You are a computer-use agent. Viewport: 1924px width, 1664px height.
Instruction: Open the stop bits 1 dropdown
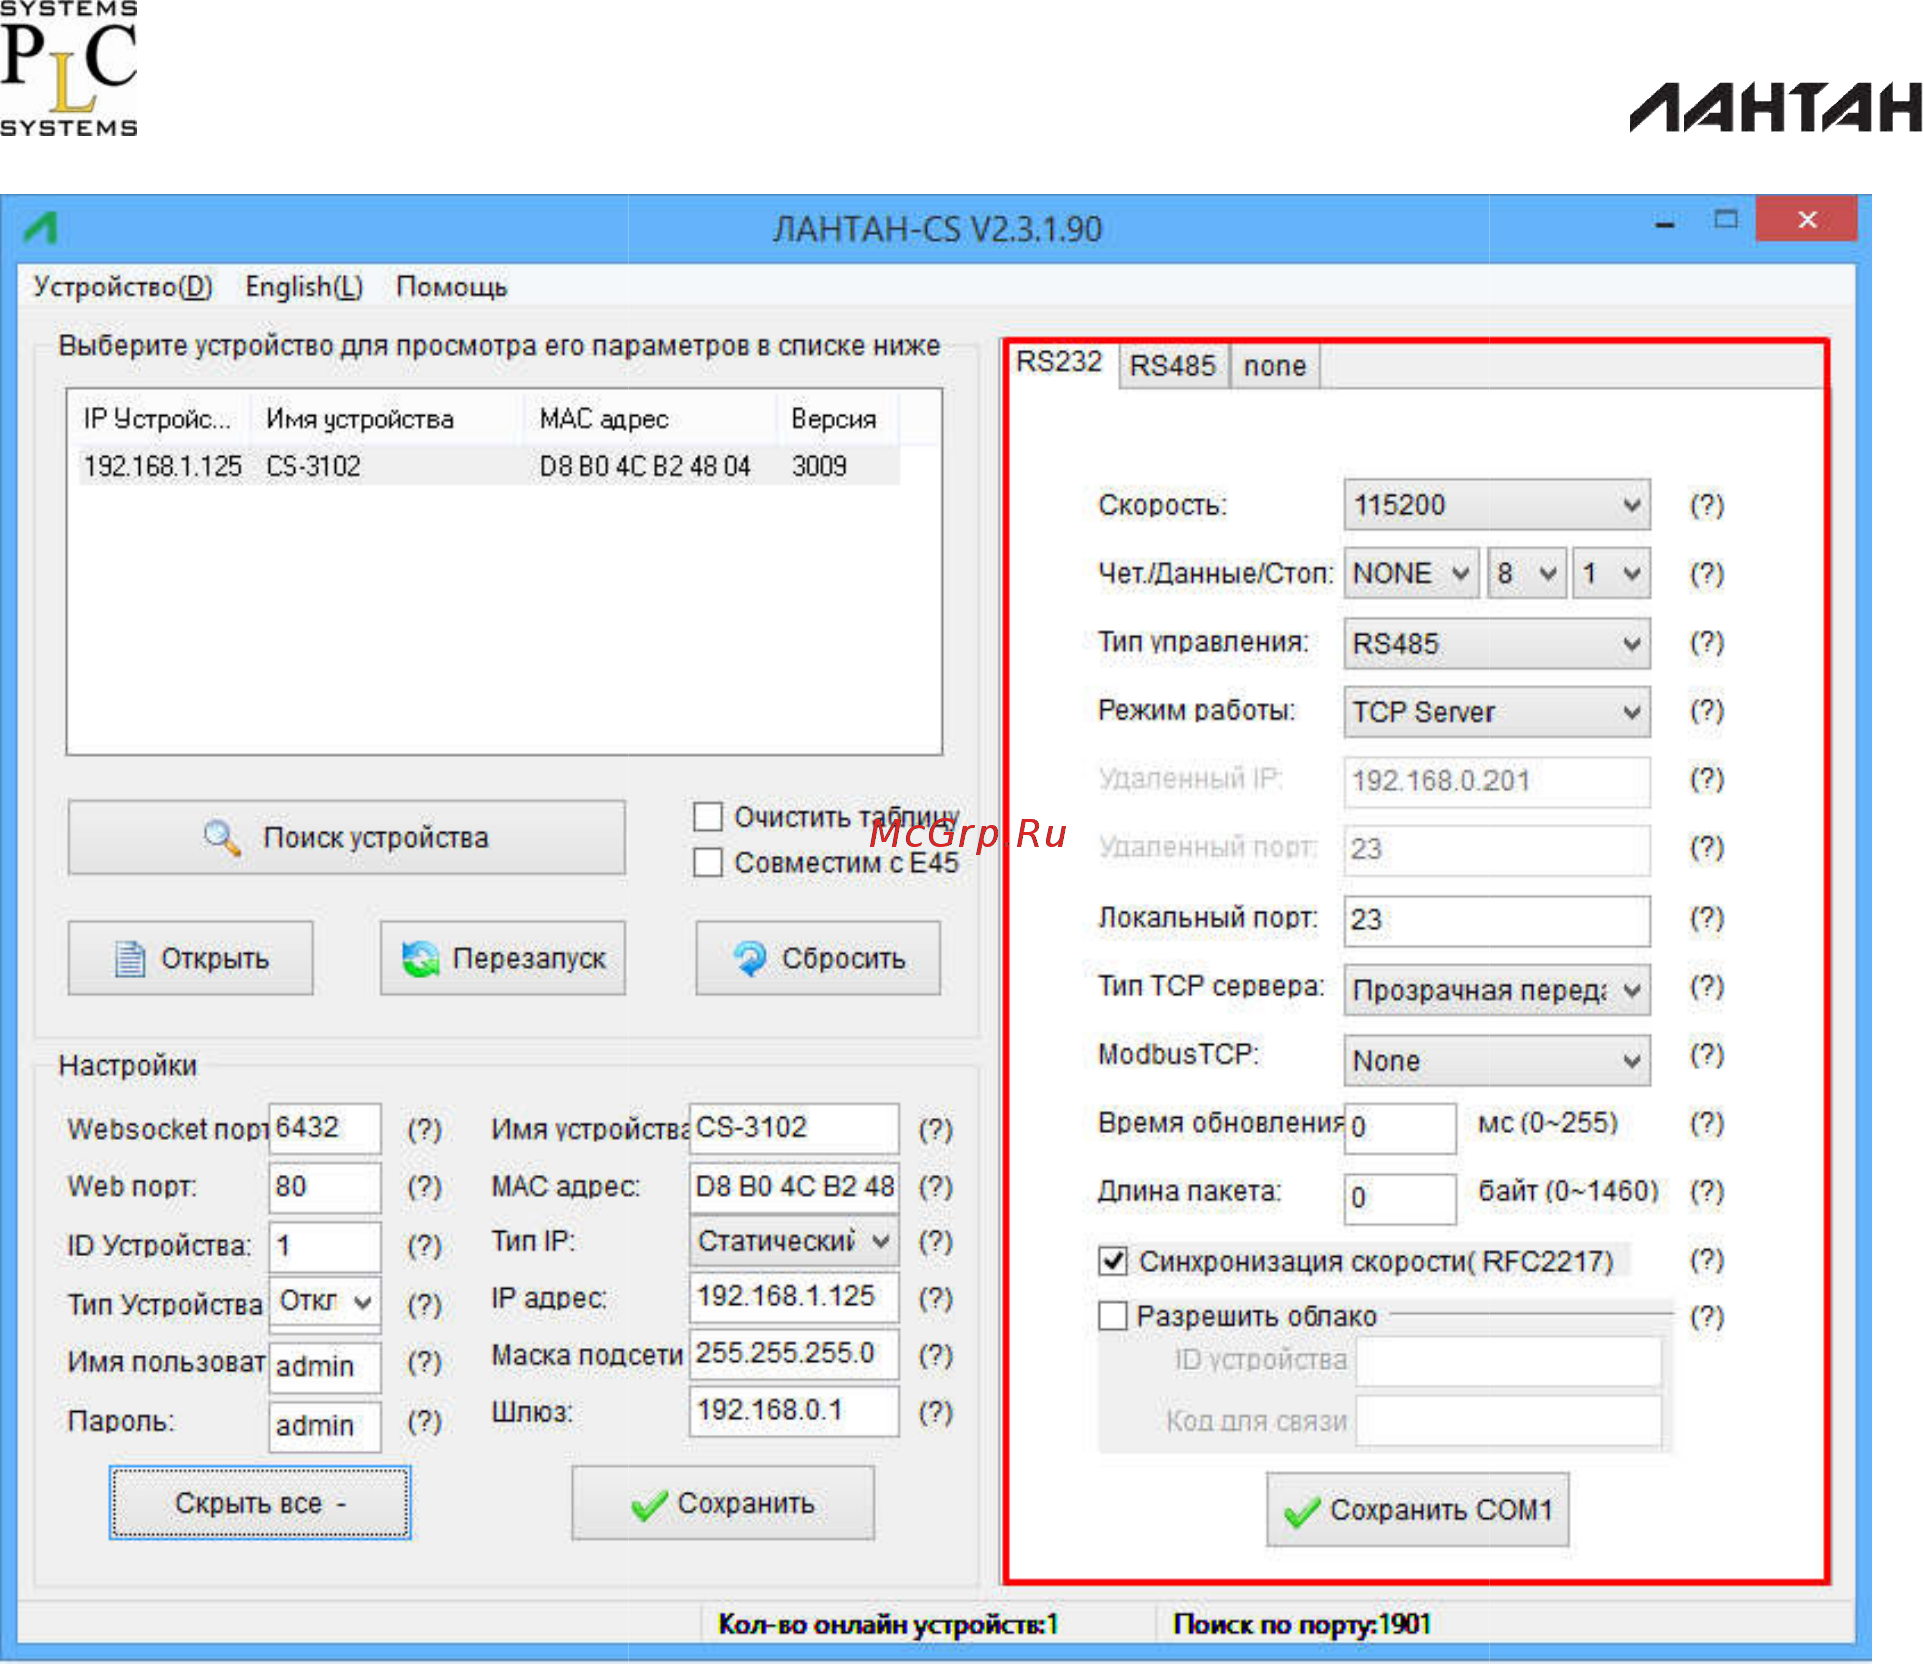click(x=1611, y=573)
